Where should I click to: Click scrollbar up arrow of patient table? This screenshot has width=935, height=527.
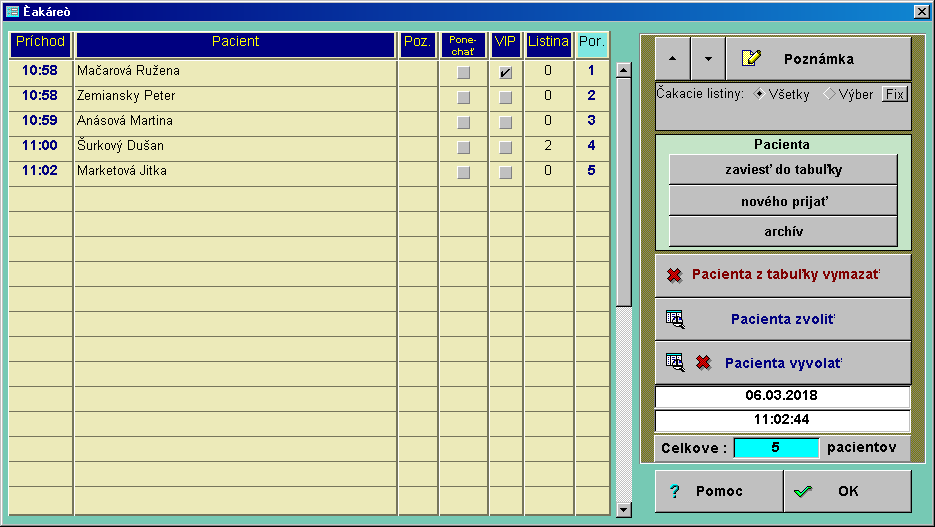(x=624, y=70)
